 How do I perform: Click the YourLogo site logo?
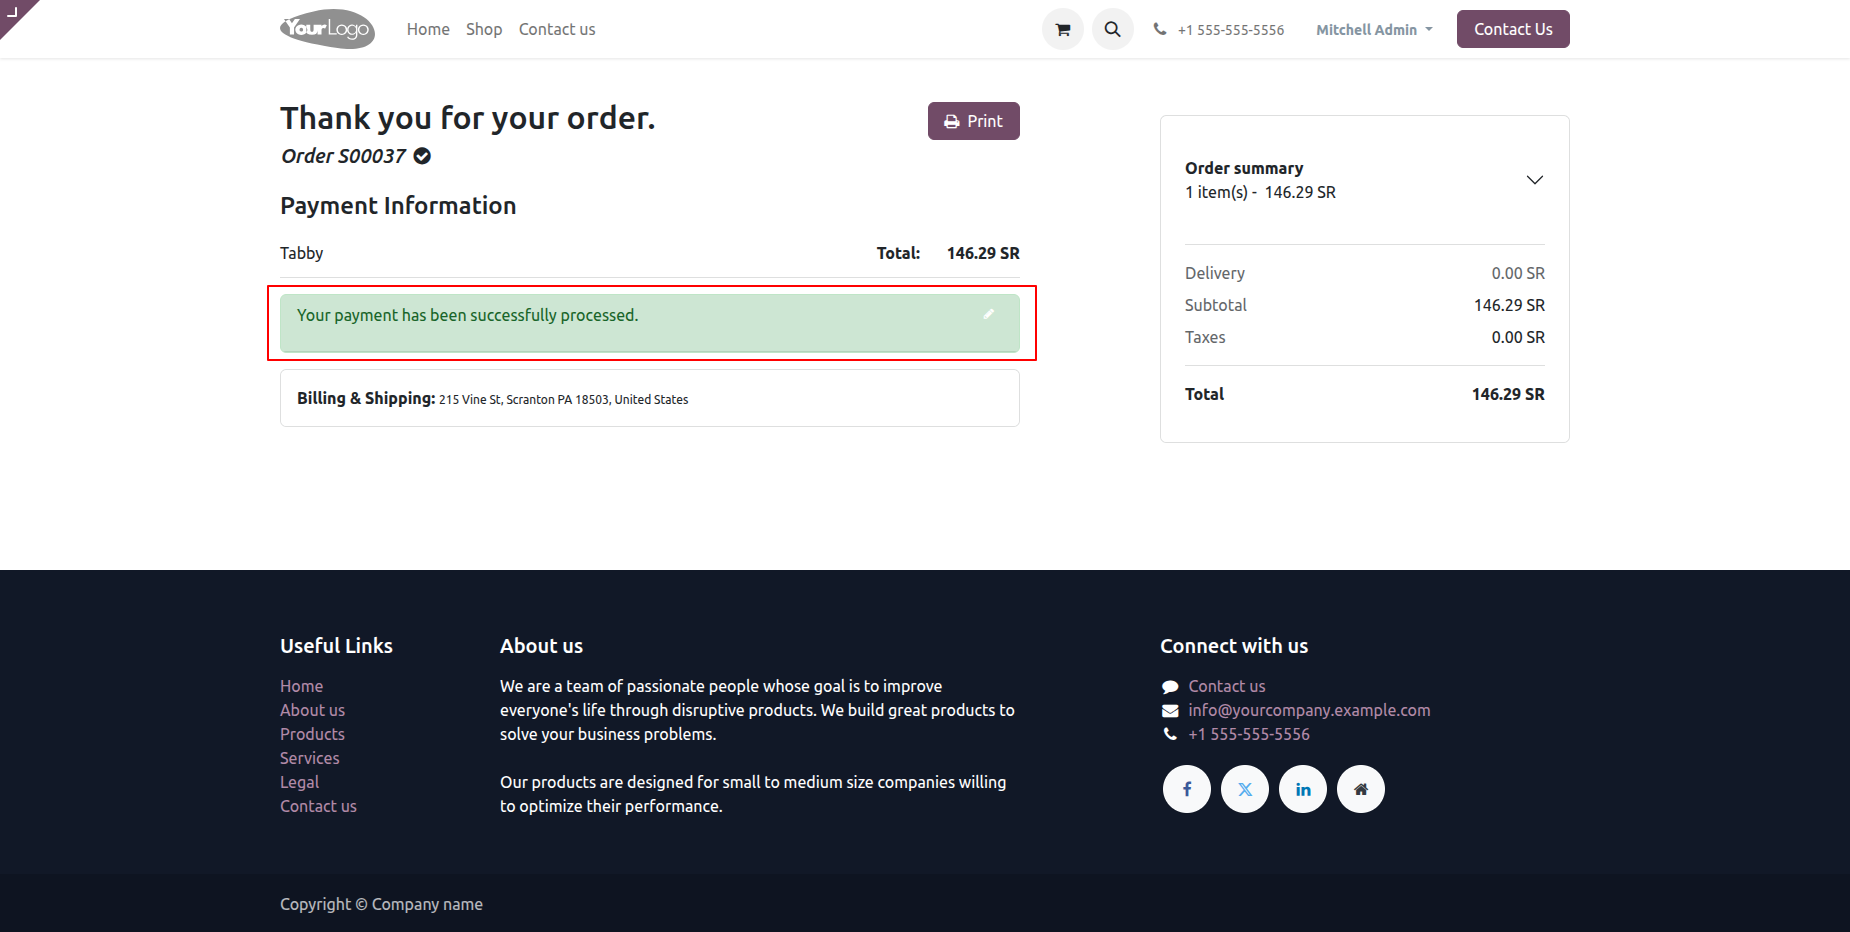tap(327, 29)
